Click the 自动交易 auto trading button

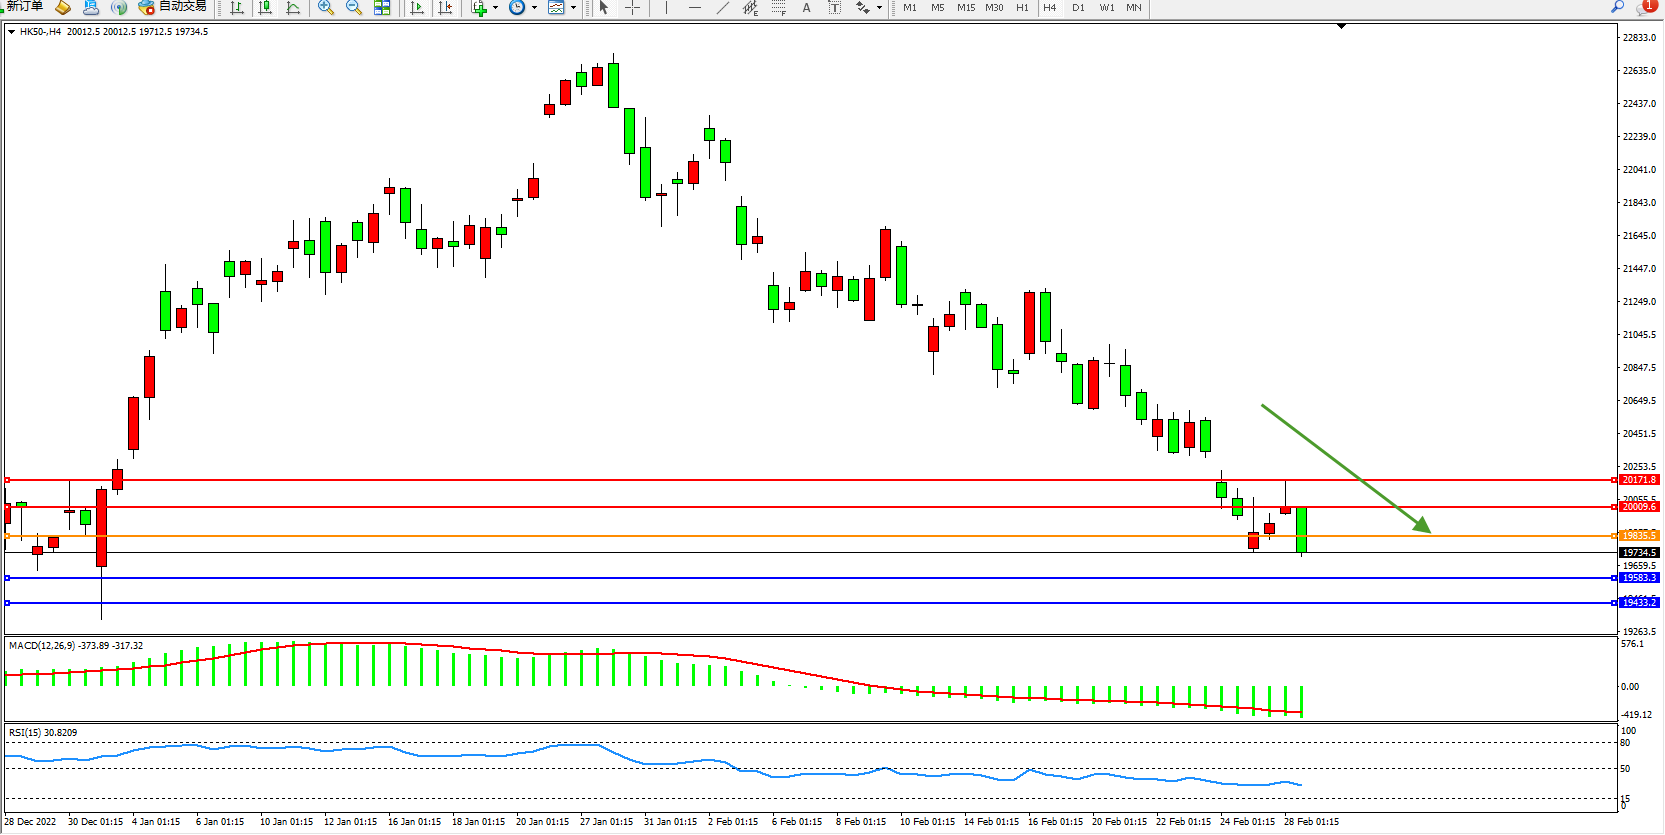coord(173,7)
